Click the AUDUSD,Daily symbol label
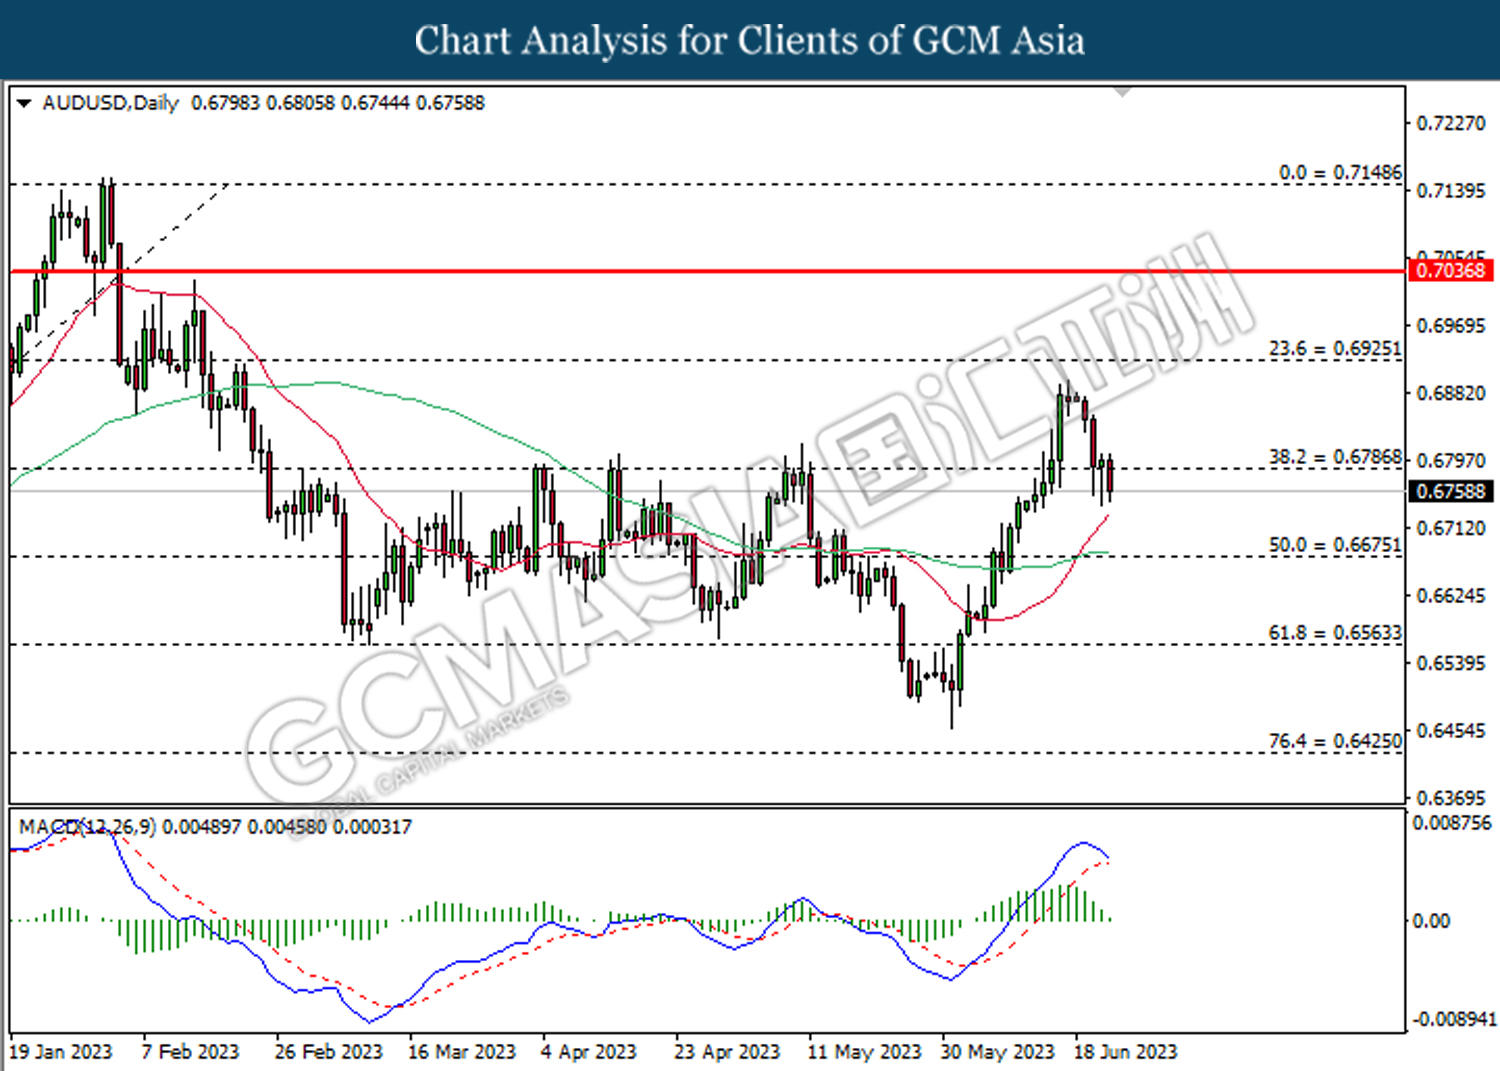This screenshot has height=1071, width=1500. 110,103
